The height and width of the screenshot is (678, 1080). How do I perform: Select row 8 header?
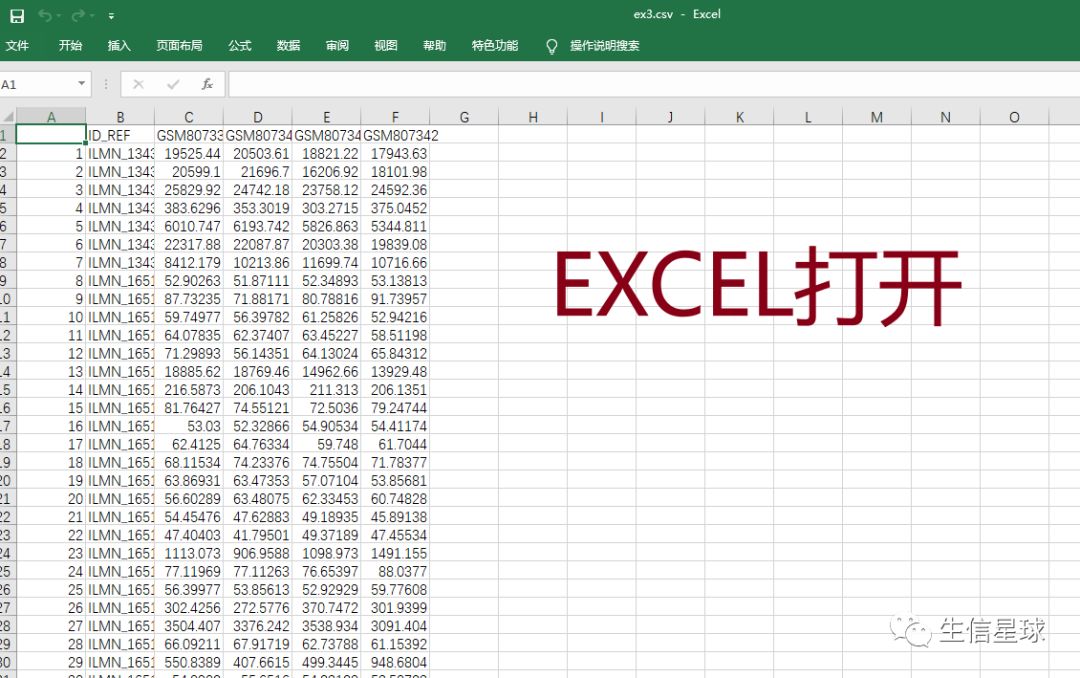tap(7, 263)
